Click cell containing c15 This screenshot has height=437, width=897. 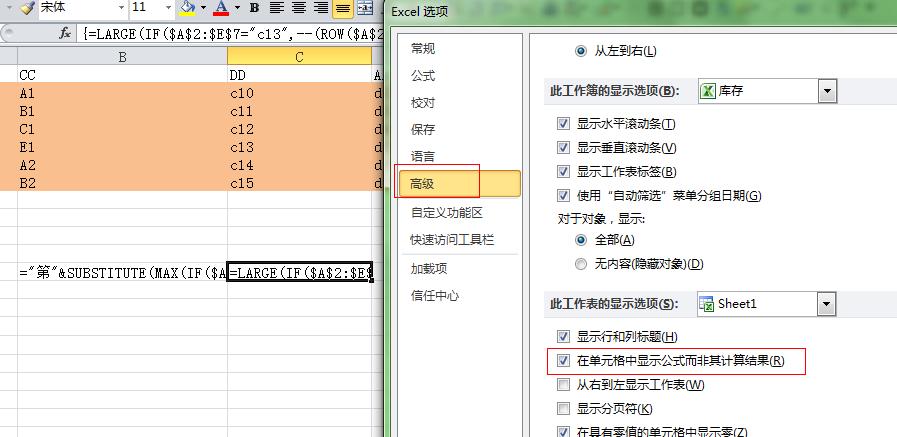click(x=299, y=183)
